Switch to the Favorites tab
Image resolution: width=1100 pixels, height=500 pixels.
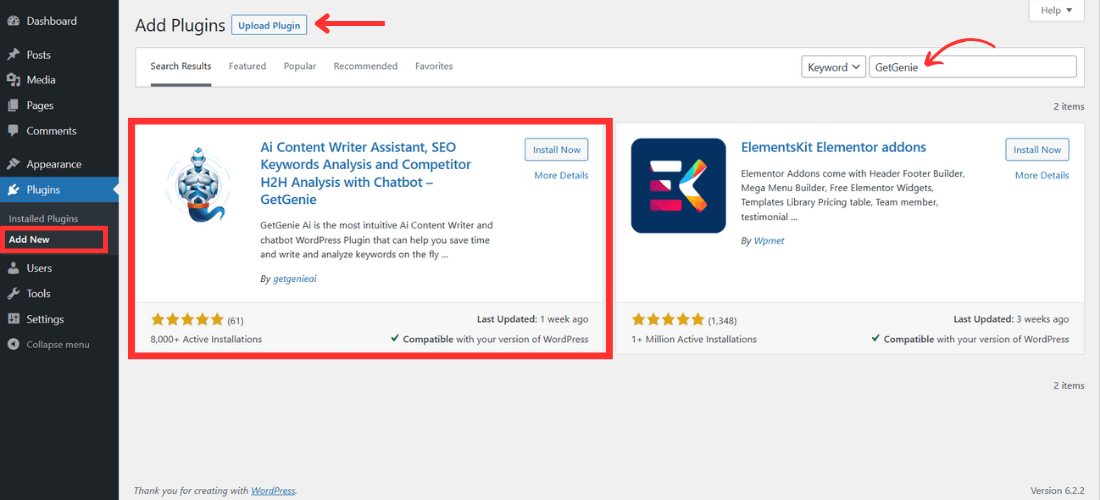click(434, 66)
